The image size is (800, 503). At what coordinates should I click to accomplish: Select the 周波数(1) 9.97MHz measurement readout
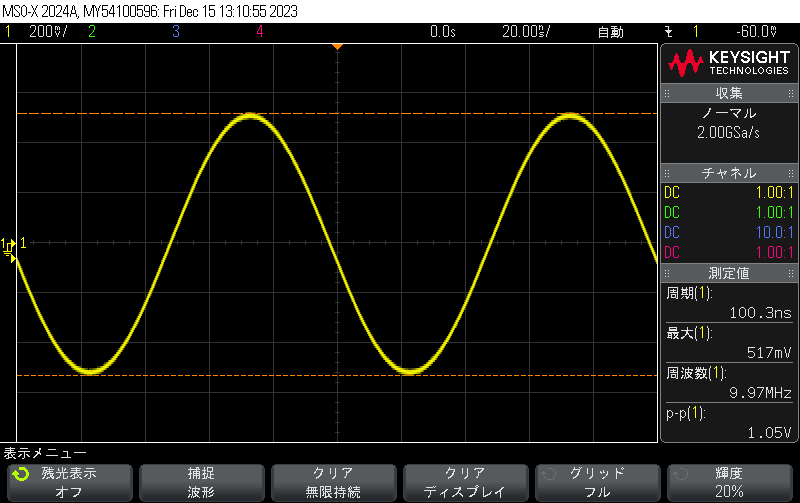[x=729, y=382]
